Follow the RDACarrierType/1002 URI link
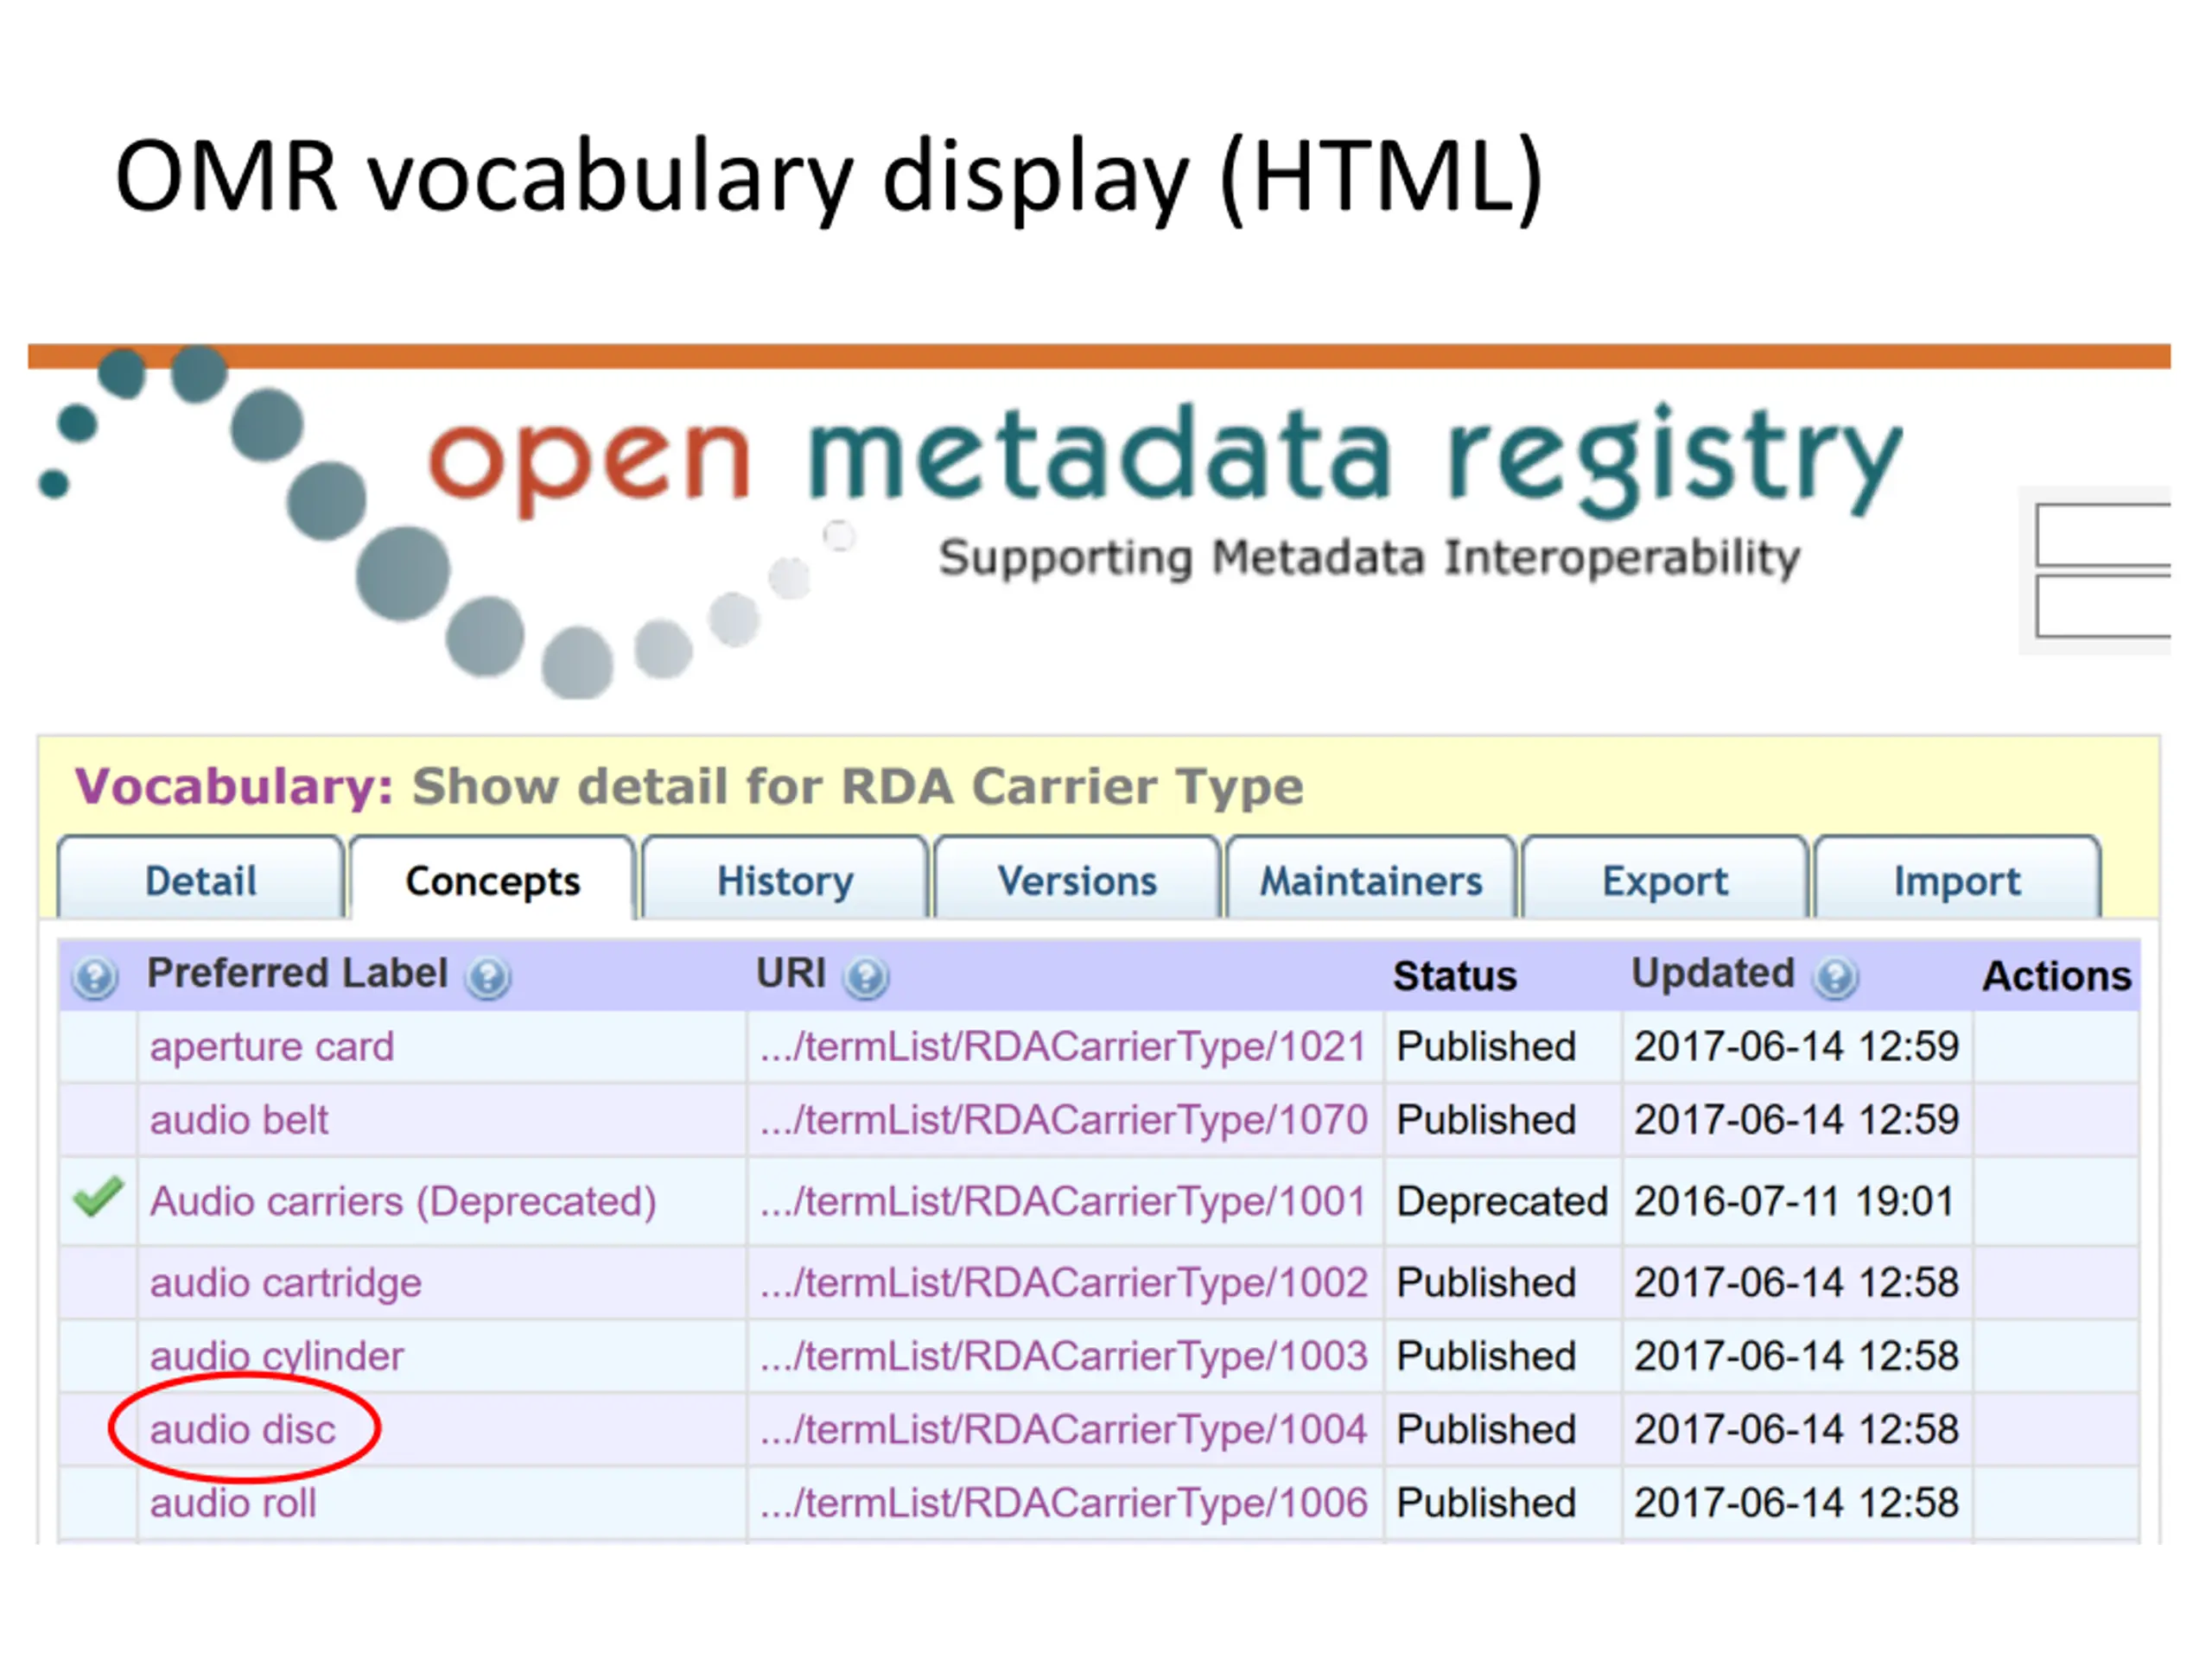This screenshot has height=1659, width=2212. tap(1063, 1283)
